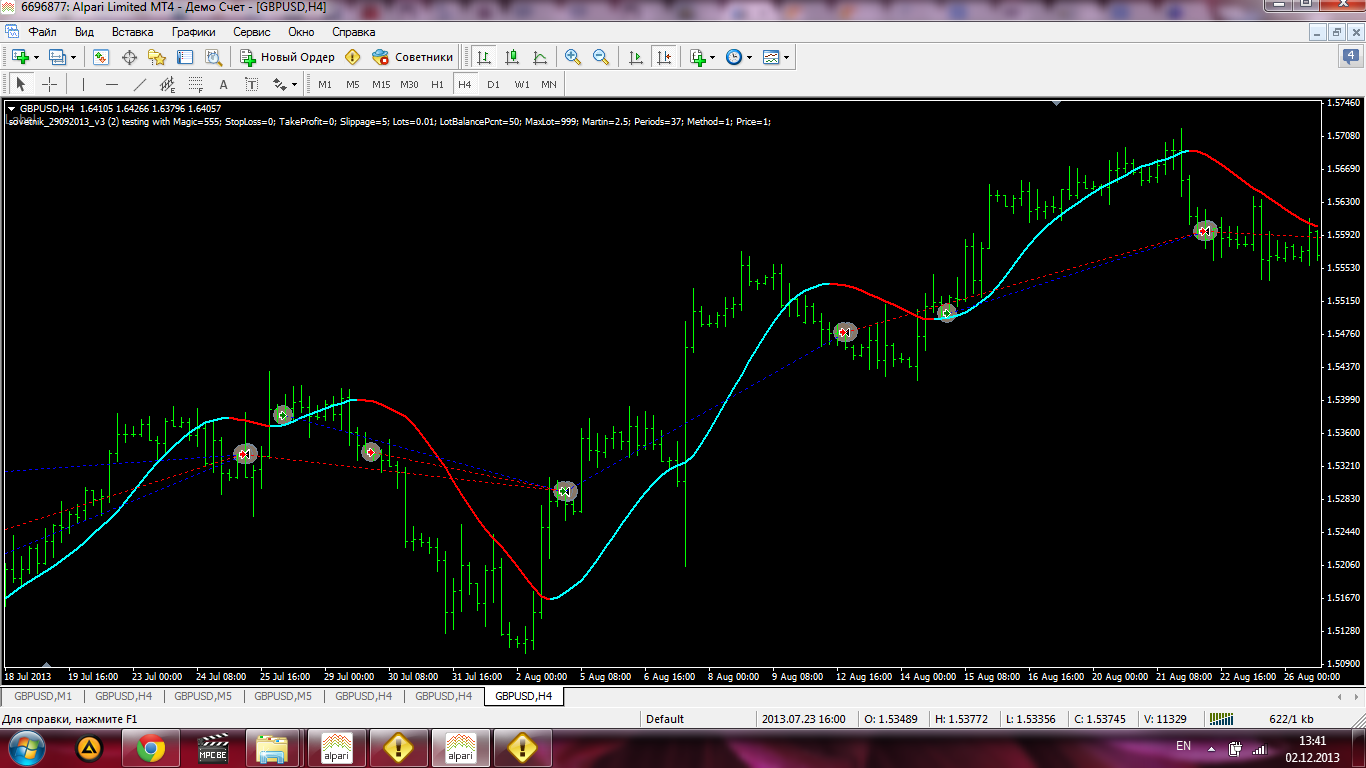Viewport: 1366px width, 768px height.
Task: Switch timeframe to D1
Action: [493, 84]
